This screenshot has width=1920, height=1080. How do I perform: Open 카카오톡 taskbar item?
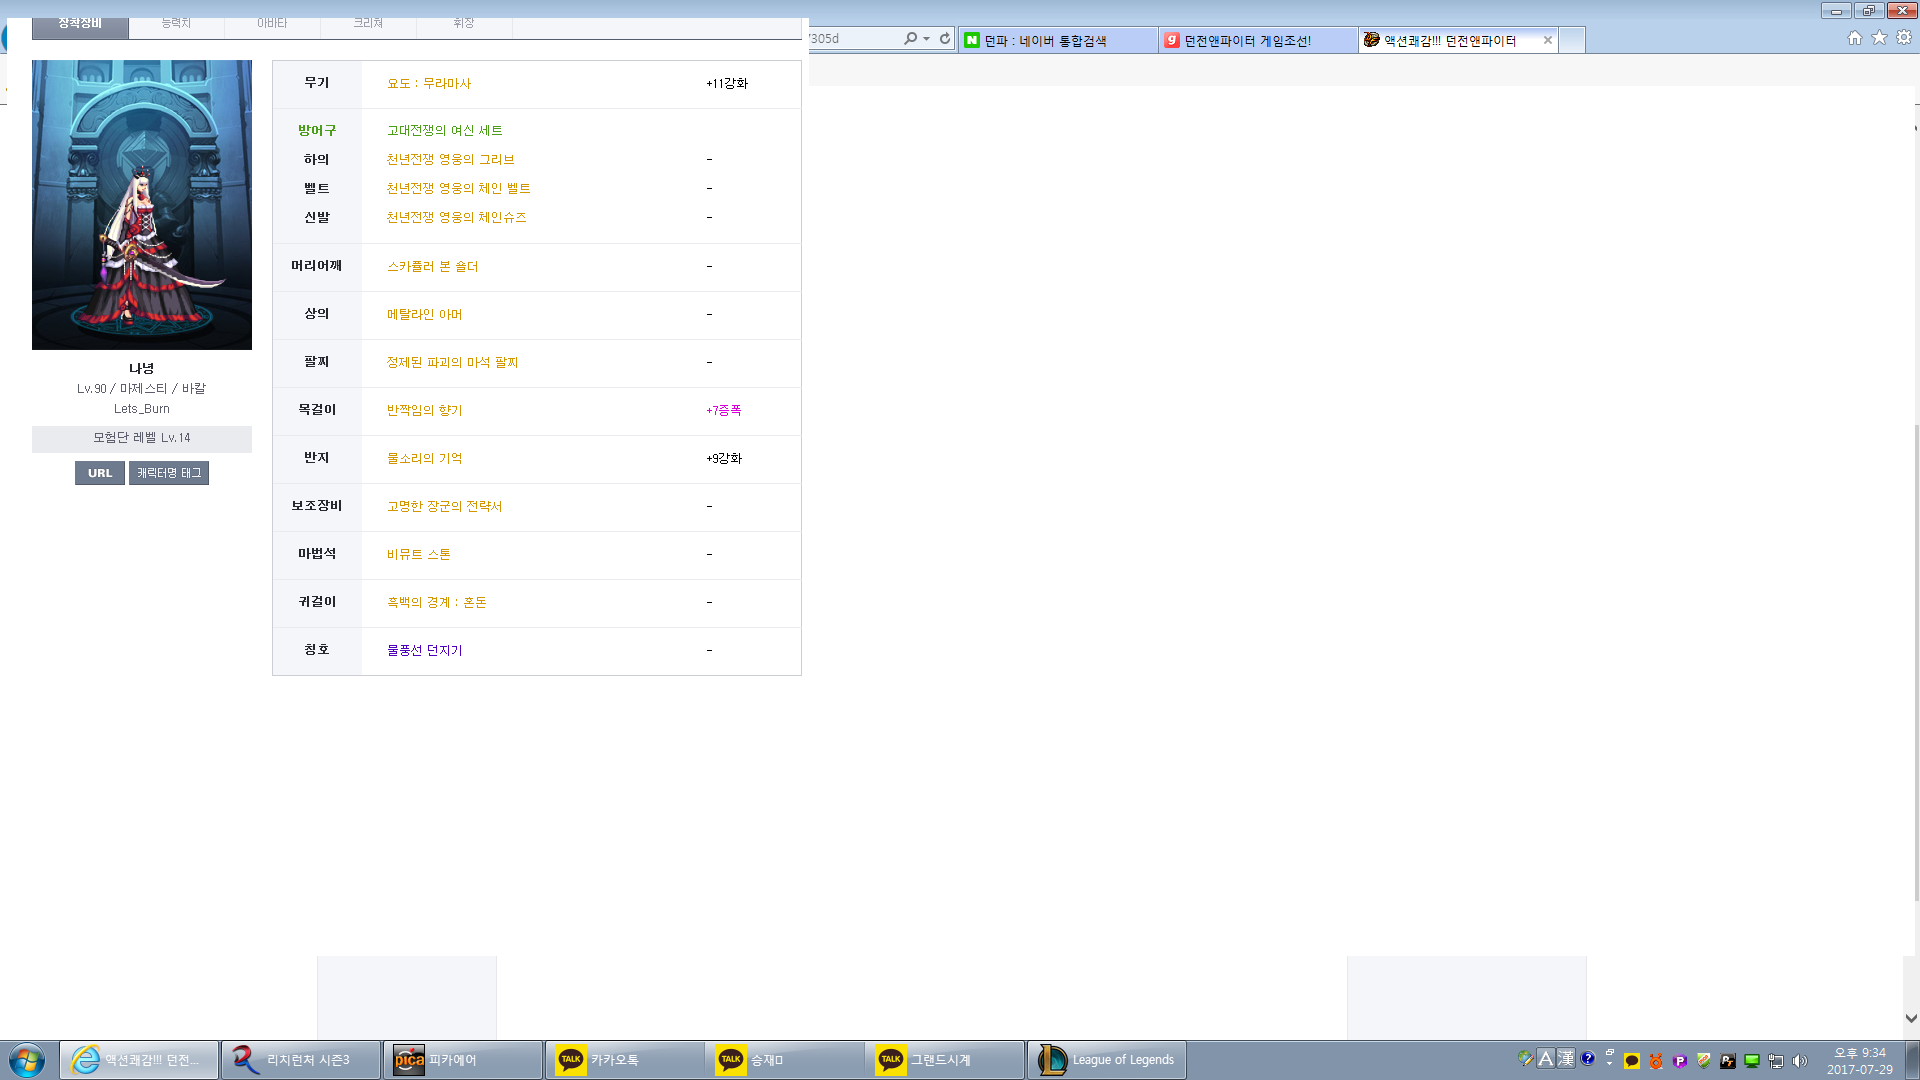click(625, 1060)
